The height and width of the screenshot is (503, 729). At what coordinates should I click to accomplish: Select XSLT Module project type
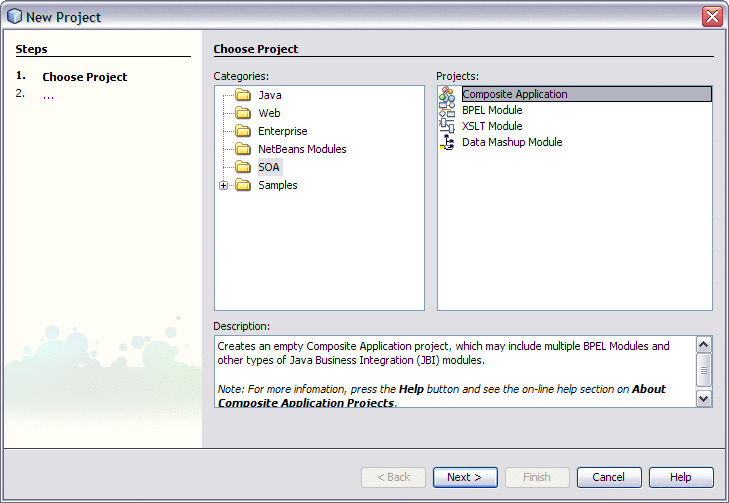click(x=492, y=126)
